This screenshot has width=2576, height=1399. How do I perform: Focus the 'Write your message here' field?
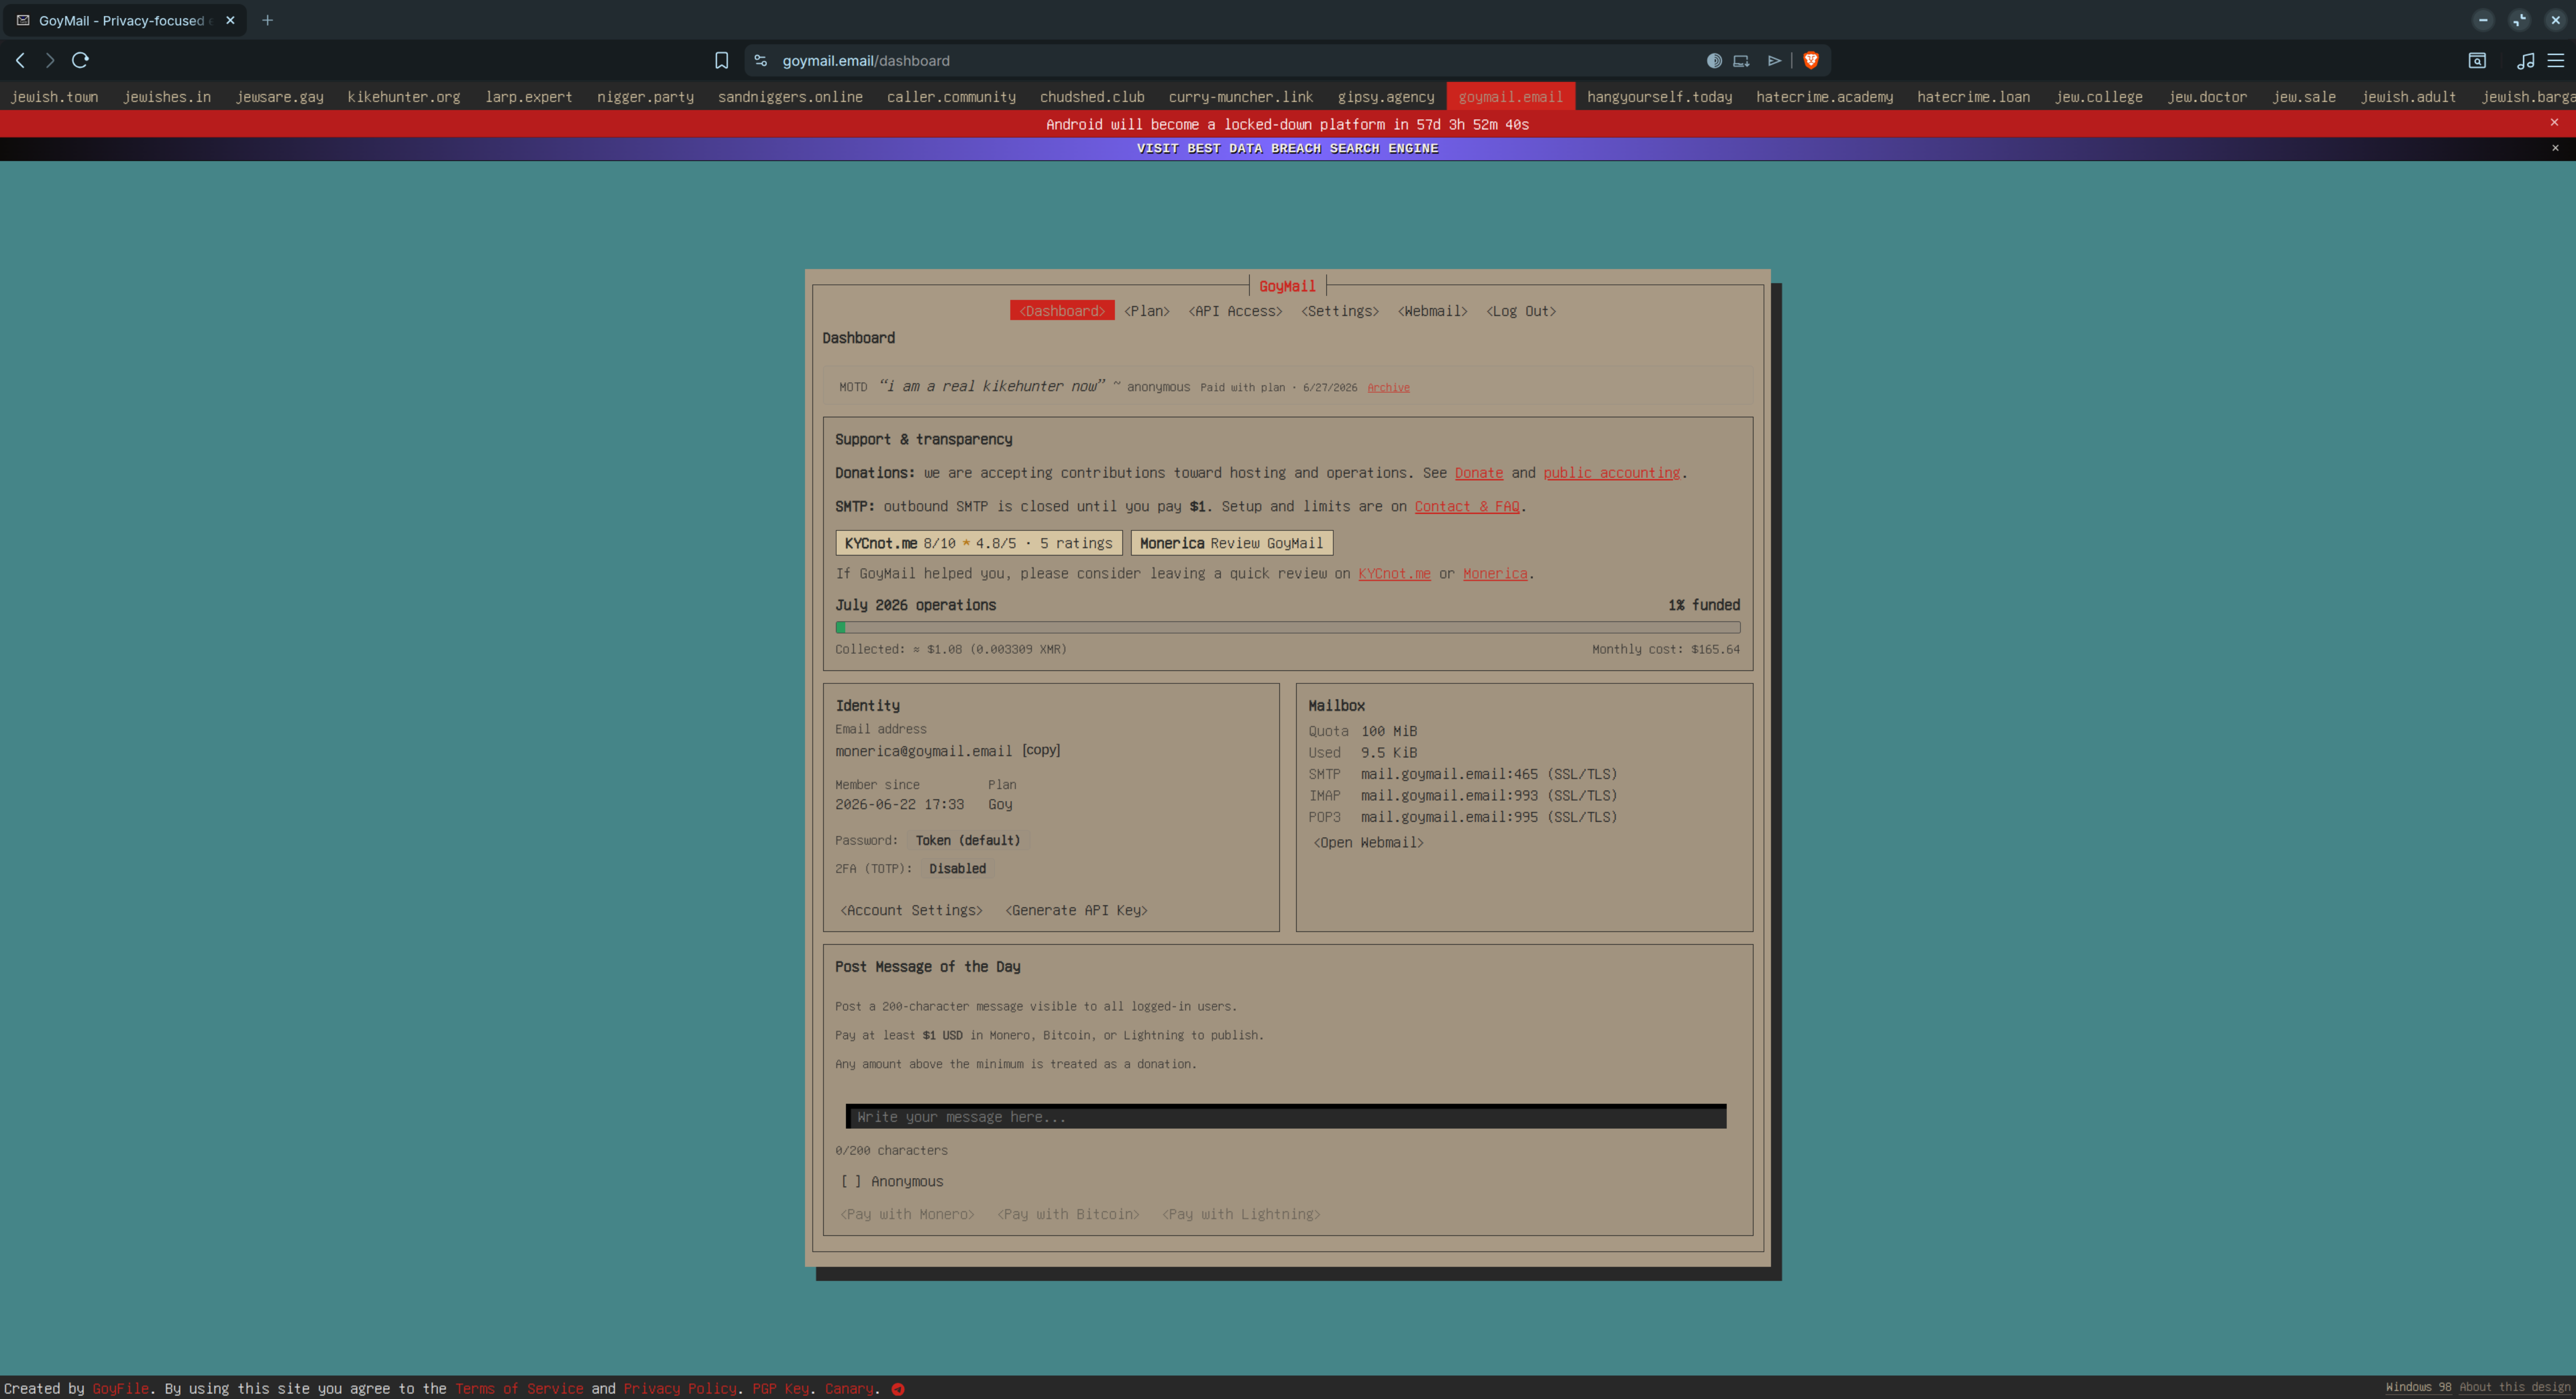[x=1286, y=1116]
